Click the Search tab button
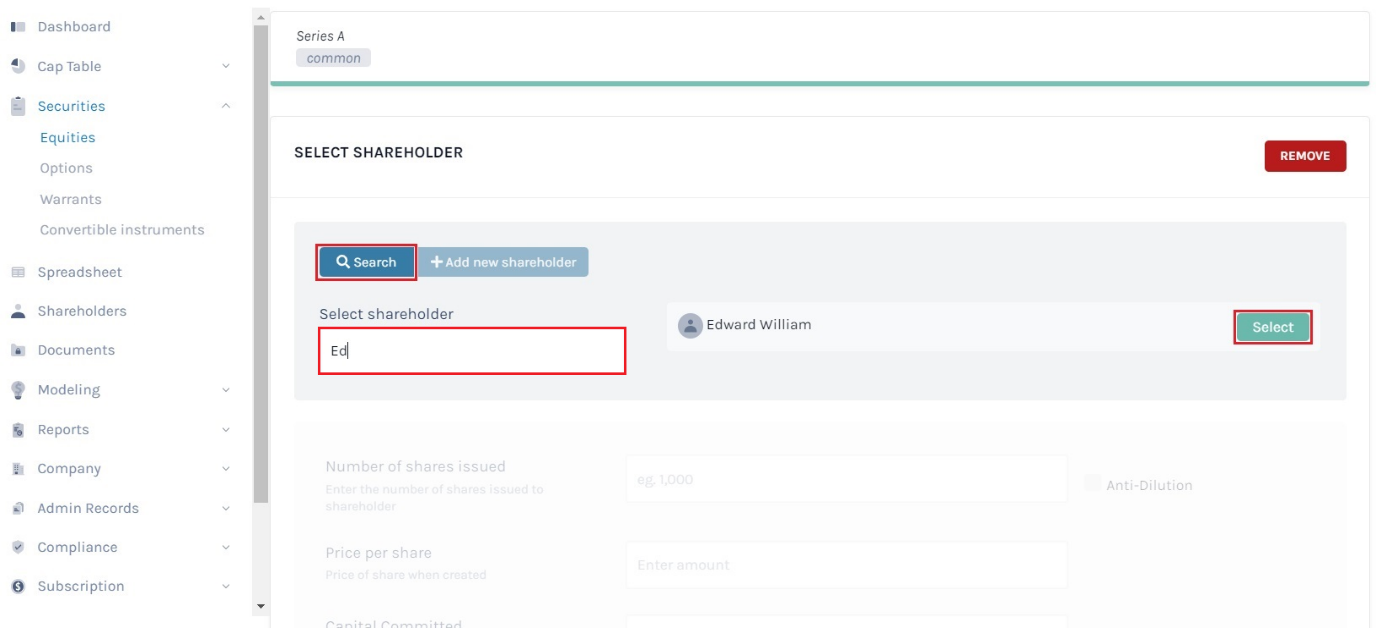Image resolution: width=1376 pixels, height=628 pixels. tap(367, 262)
